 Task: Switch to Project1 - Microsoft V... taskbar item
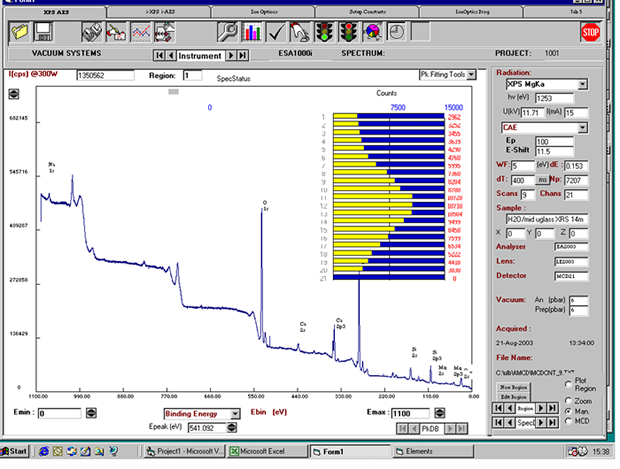pos(185,451)
